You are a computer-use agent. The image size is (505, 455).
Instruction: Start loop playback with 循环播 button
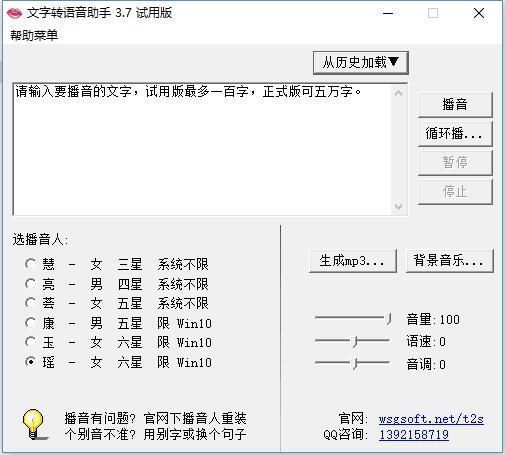point(455,134)
